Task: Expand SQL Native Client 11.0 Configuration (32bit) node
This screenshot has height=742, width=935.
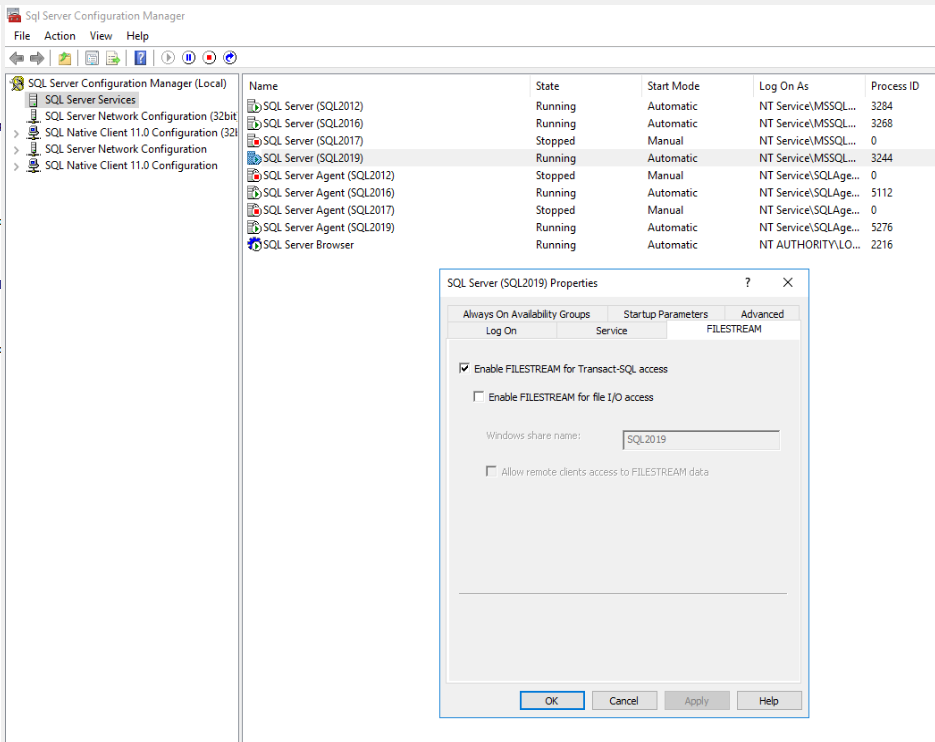Action: [16, 133]
